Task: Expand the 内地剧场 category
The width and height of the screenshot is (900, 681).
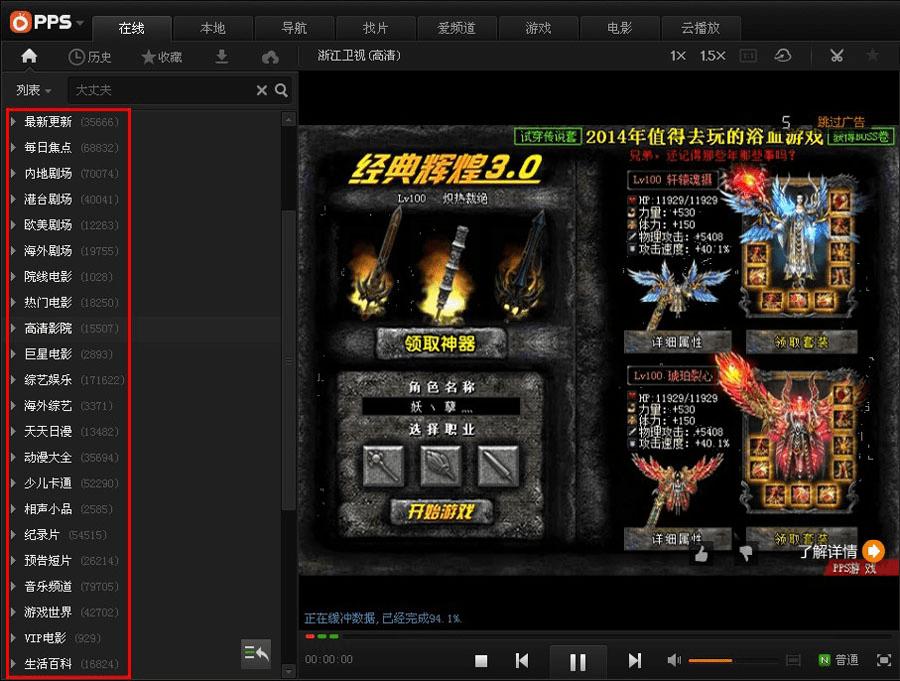Action: (x=13, y=173)
